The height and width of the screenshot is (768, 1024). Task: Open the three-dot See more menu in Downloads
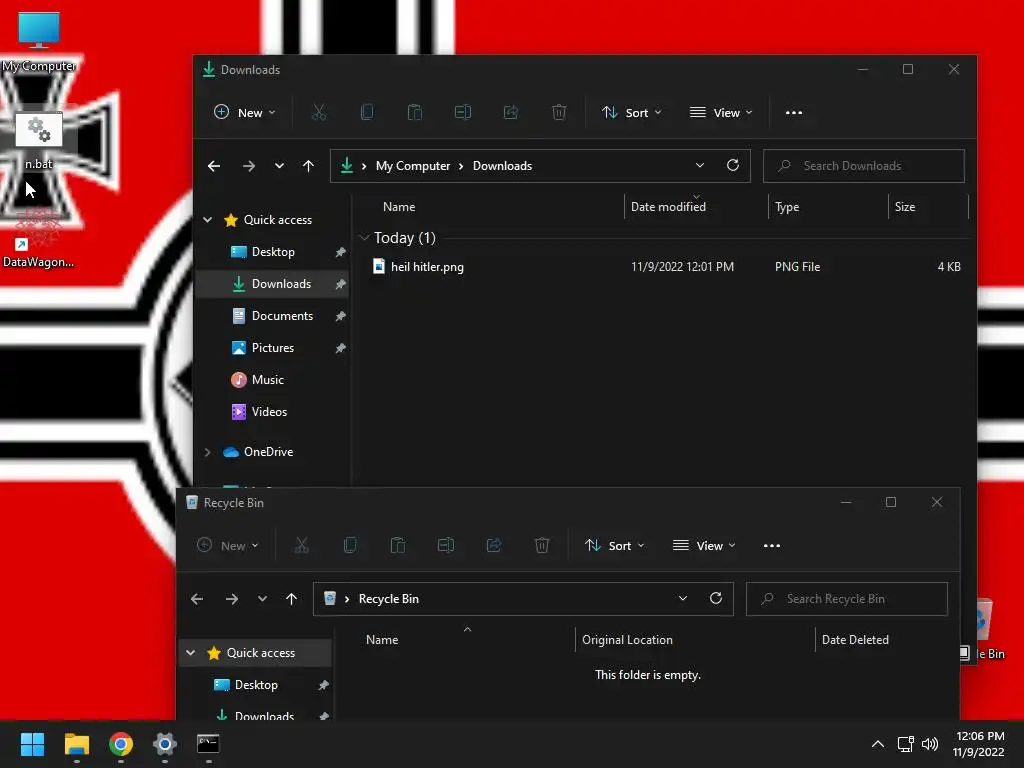click(x=793, y=112)
